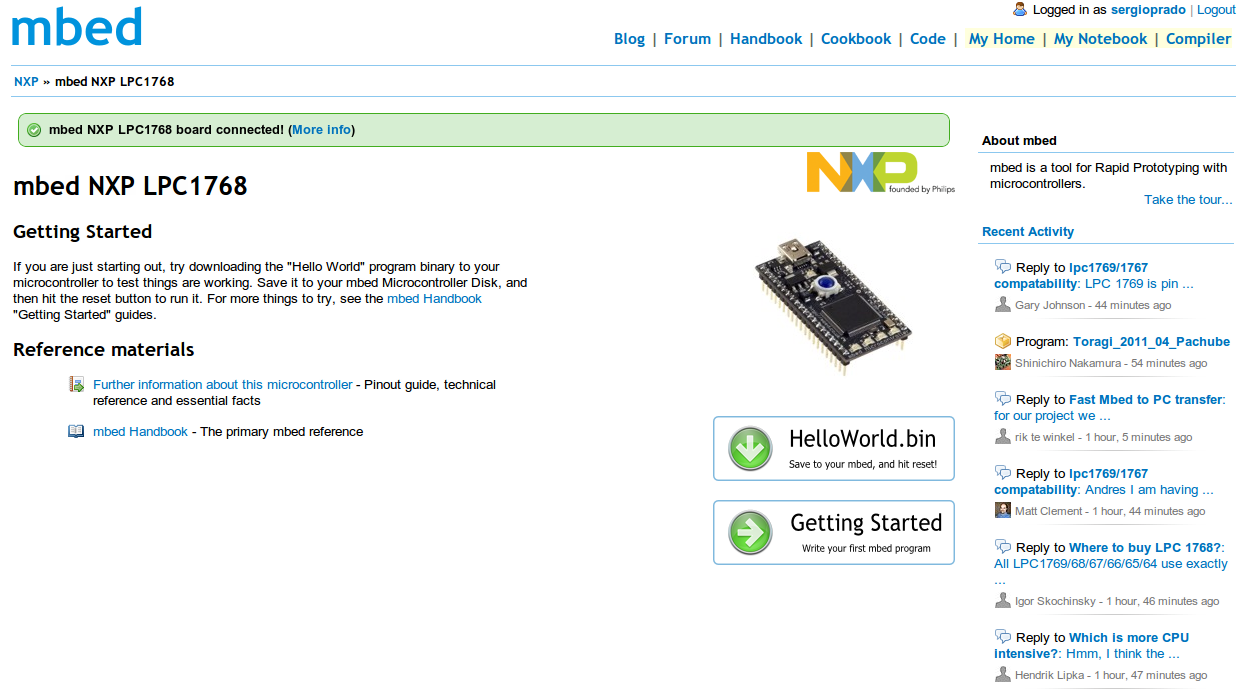The image size is (1244, 698).
Task: Launch the Compiler link
Action: click(1198, 39)
